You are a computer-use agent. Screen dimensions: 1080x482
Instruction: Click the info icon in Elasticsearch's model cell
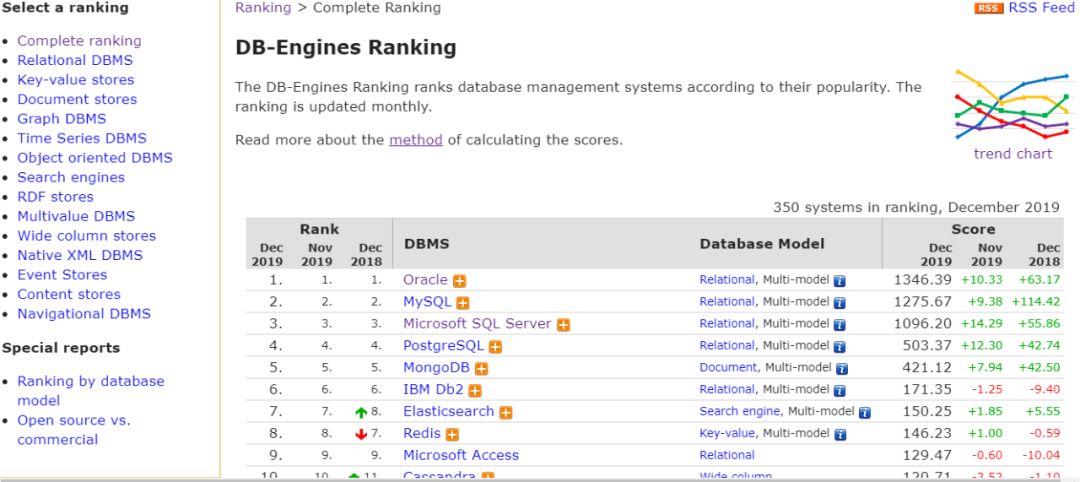click(x=865, y=412)
